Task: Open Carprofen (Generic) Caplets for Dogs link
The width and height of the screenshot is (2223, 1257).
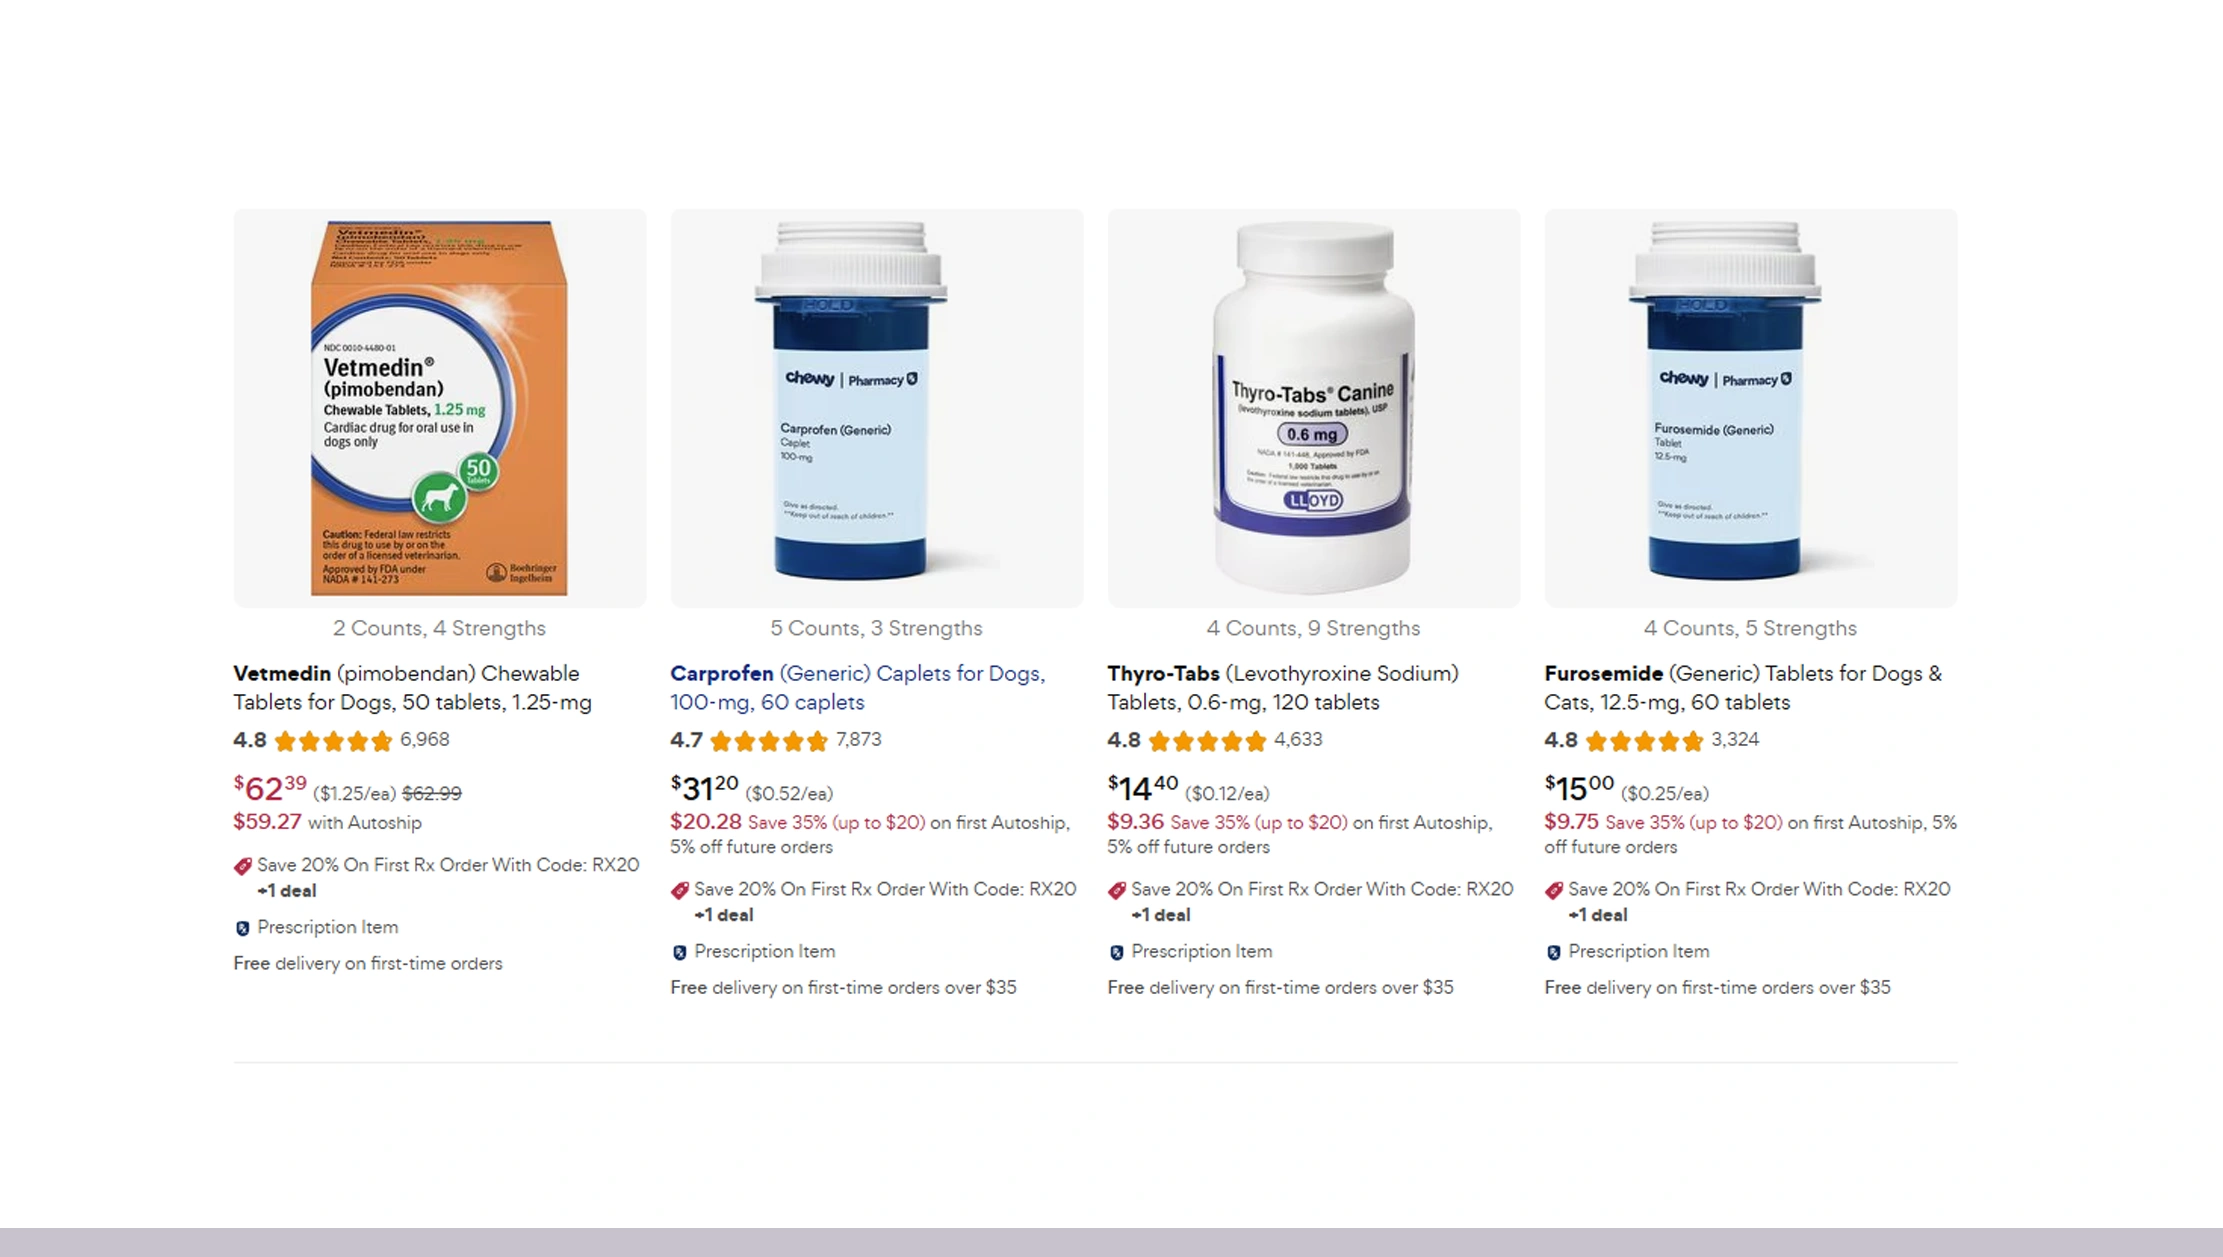Action: point(858,688)
